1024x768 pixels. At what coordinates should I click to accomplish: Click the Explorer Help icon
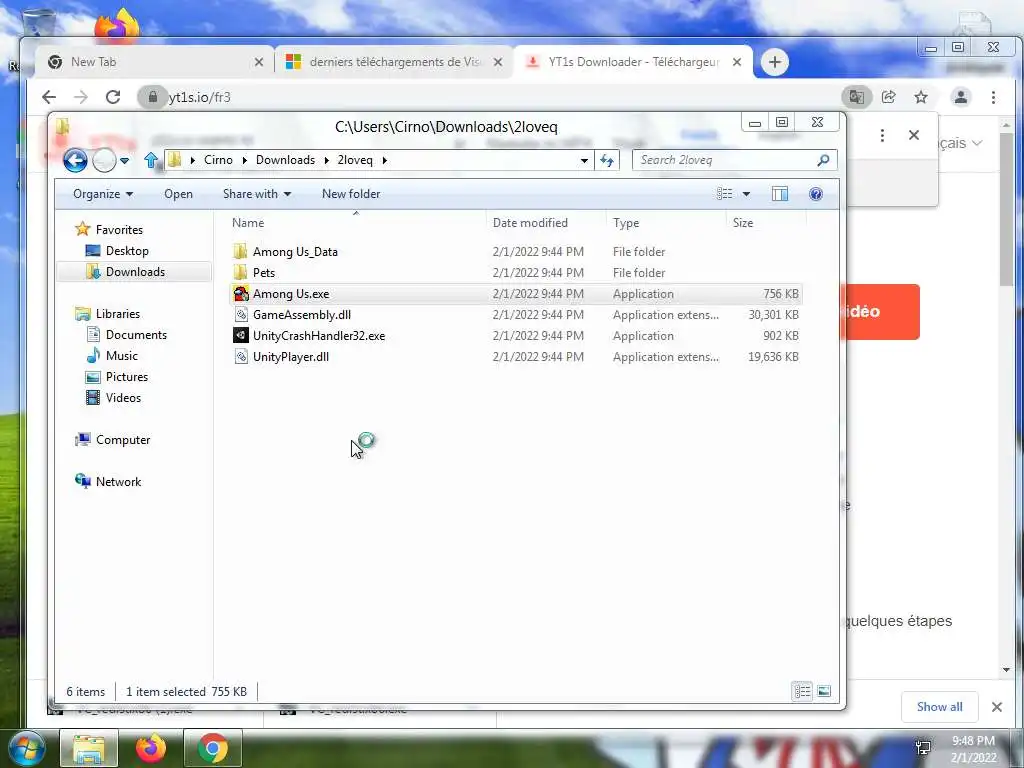tap(816, 194)
